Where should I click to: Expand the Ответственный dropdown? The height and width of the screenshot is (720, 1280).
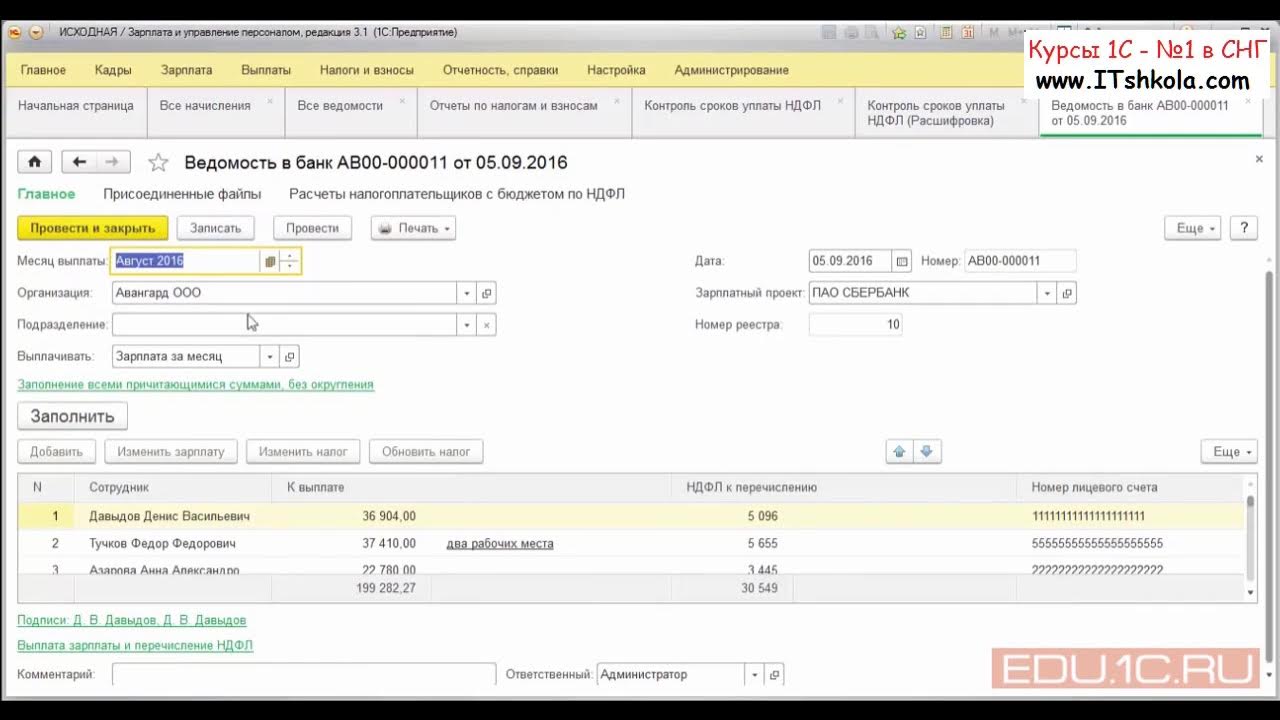tap(754, 674)
